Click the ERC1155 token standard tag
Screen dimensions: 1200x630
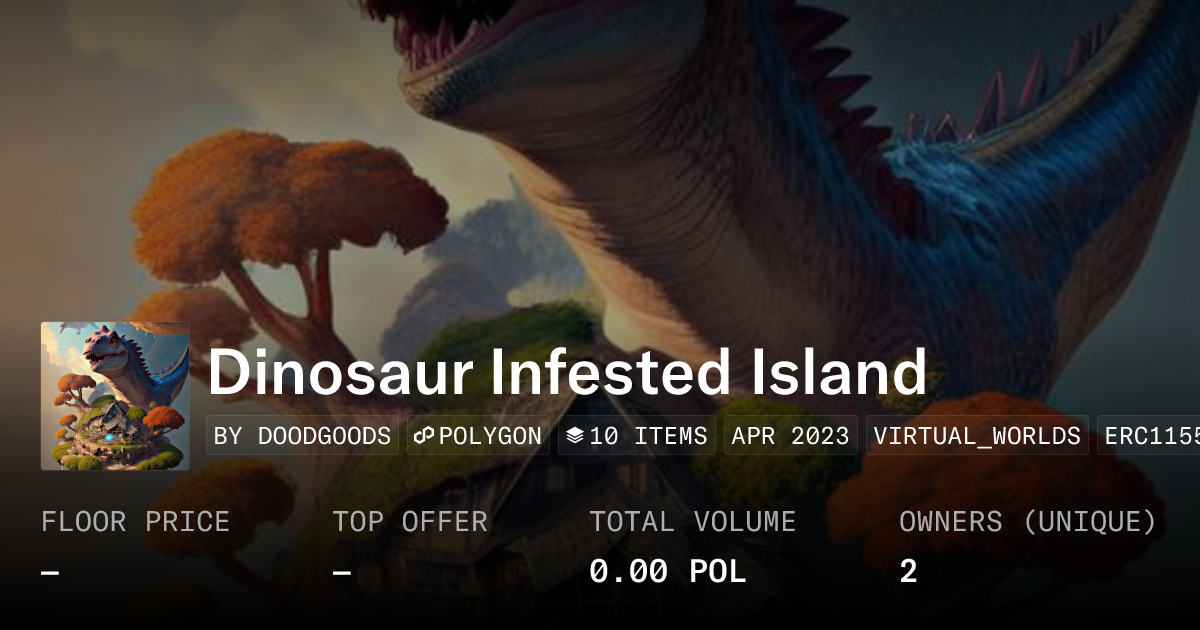(1150, 436)
